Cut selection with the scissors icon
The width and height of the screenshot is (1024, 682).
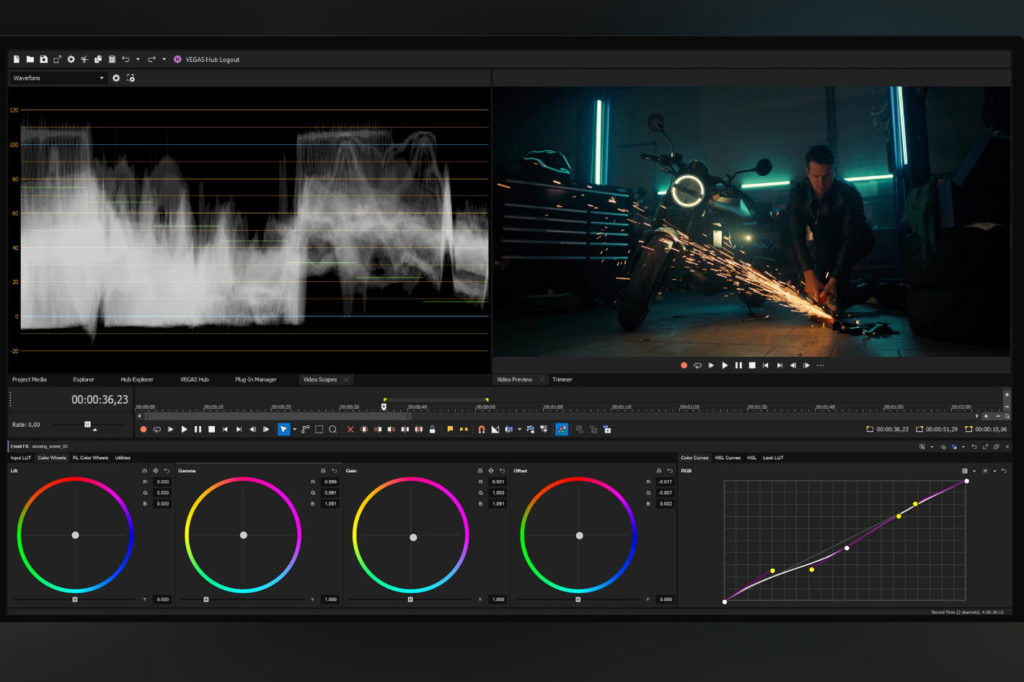click(x=85, y=59)
